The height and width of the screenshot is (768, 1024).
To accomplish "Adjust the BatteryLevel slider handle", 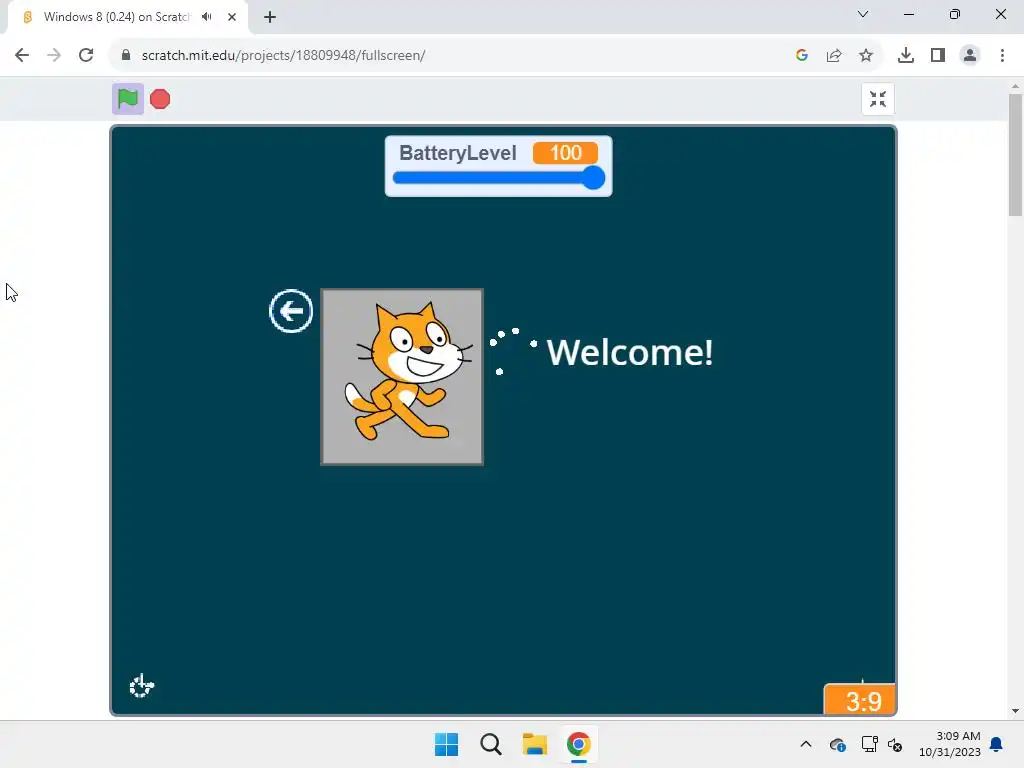I will click(593, 178).
